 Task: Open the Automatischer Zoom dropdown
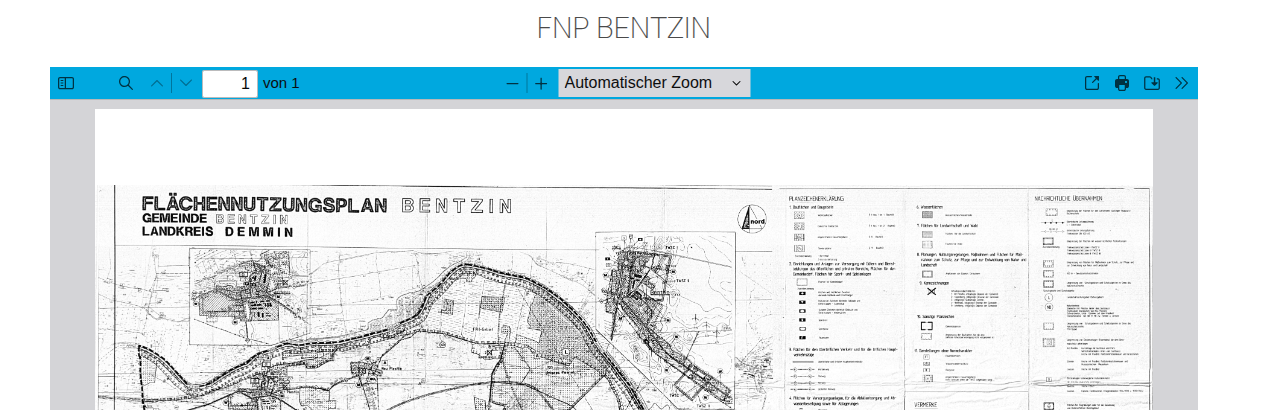654,83
